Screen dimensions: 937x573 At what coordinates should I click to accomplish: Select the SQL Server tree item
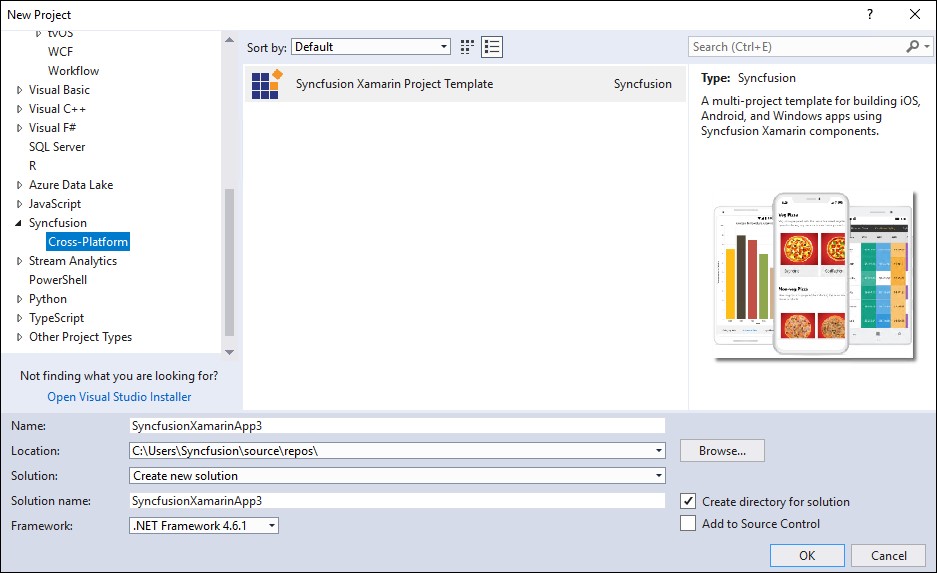(57, 147)
